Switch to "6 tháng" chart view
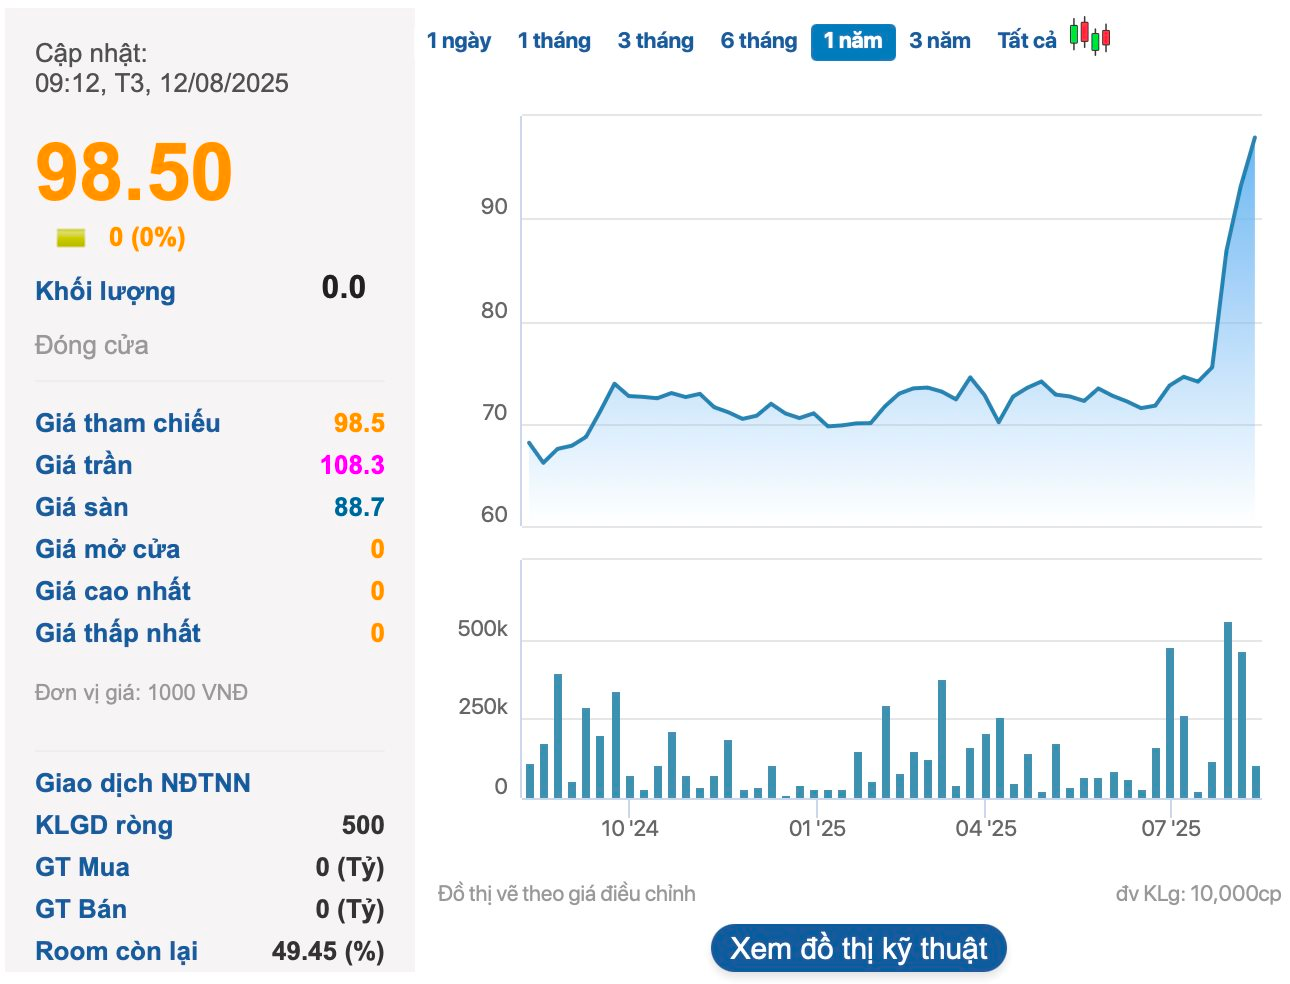The image size is (1290, 984). coord(758,40)
